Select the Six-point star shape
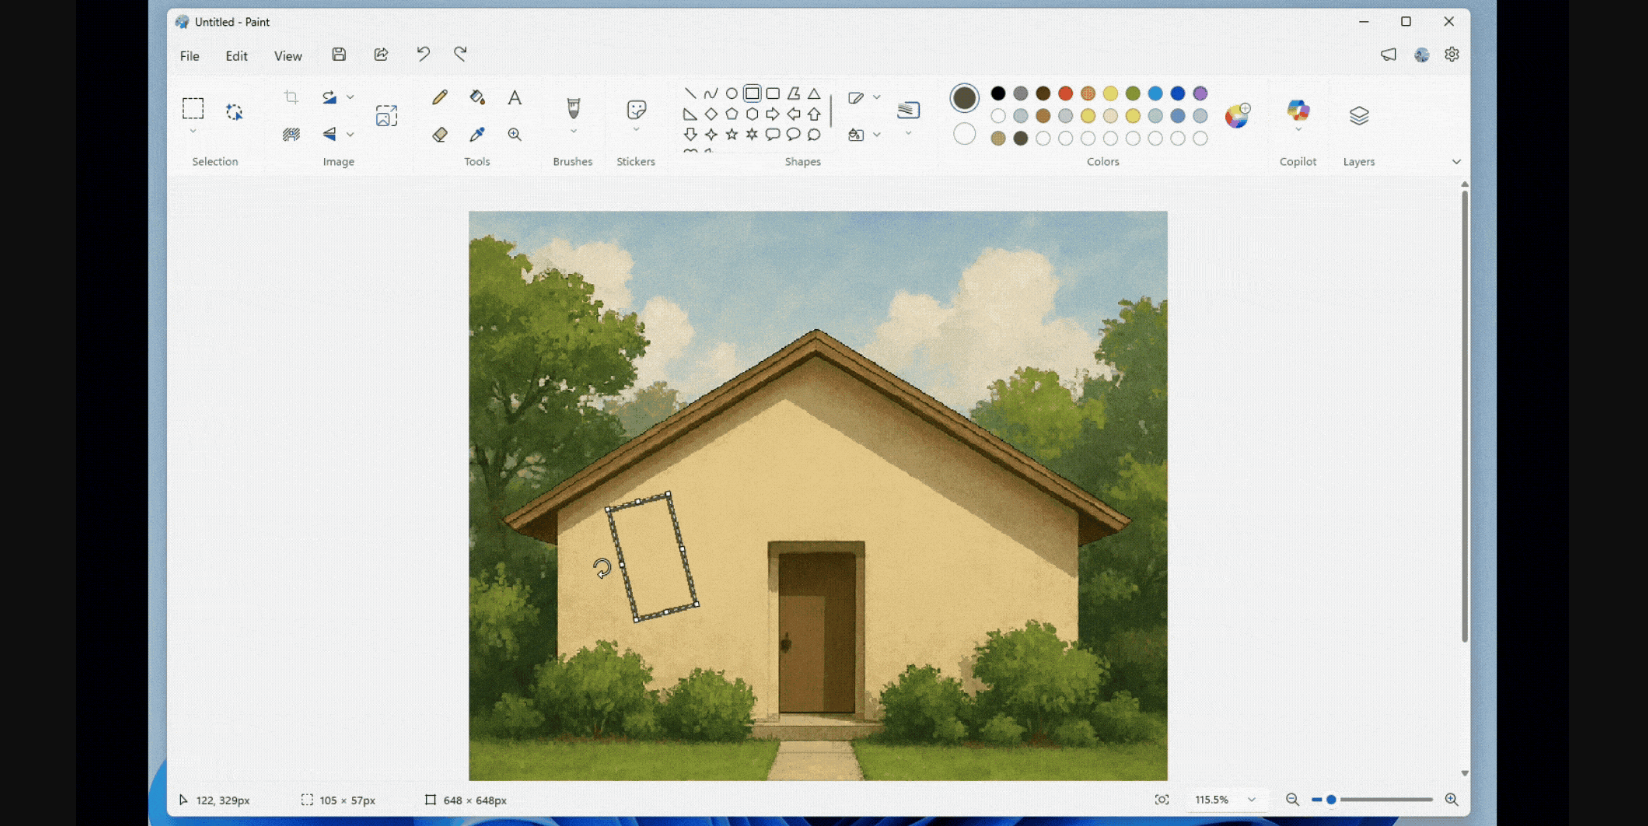1648x826 pixels. click(752, 134)
